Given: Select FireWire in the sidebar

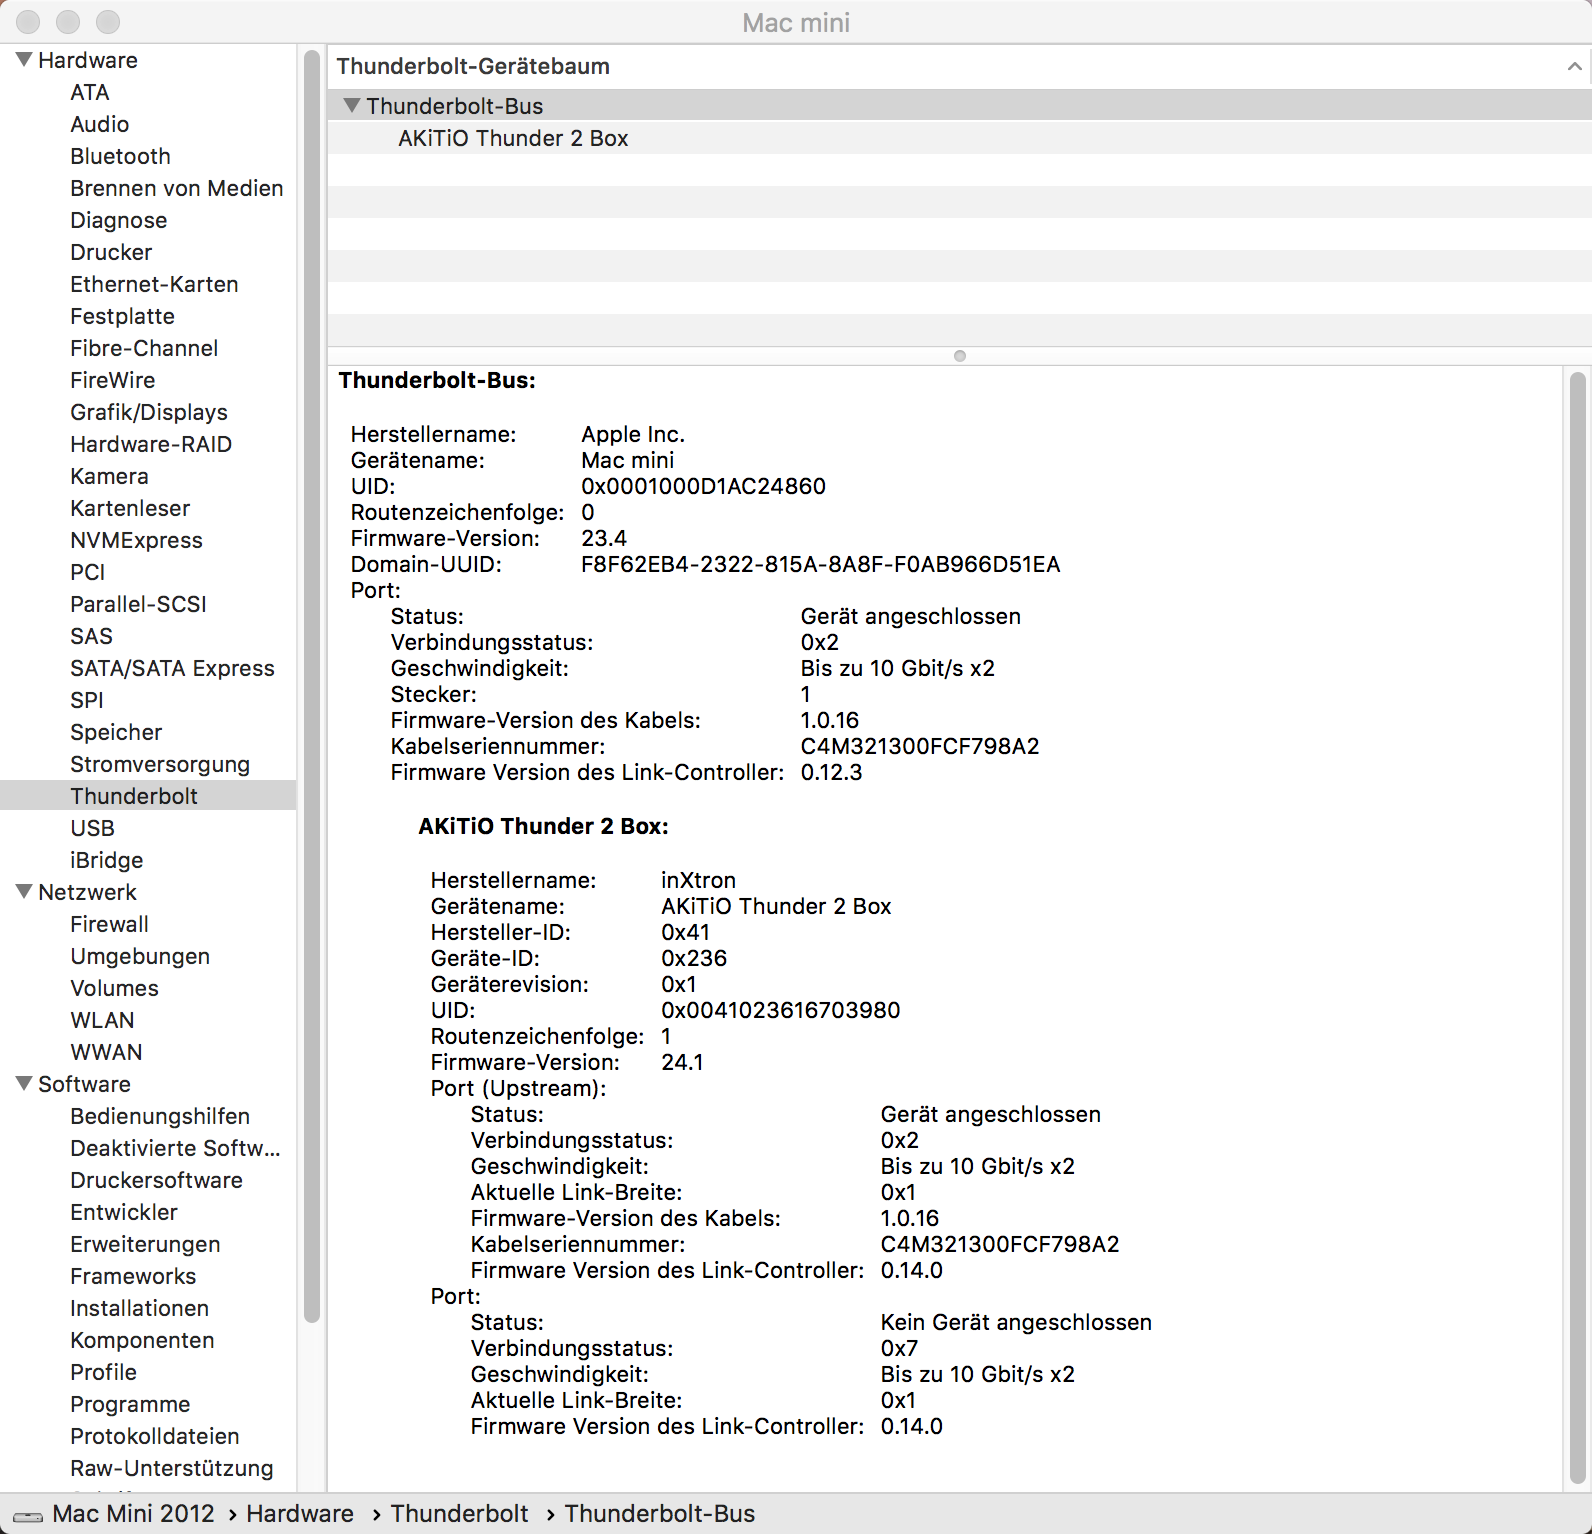Looking at the screenshot, I should 113,380.
